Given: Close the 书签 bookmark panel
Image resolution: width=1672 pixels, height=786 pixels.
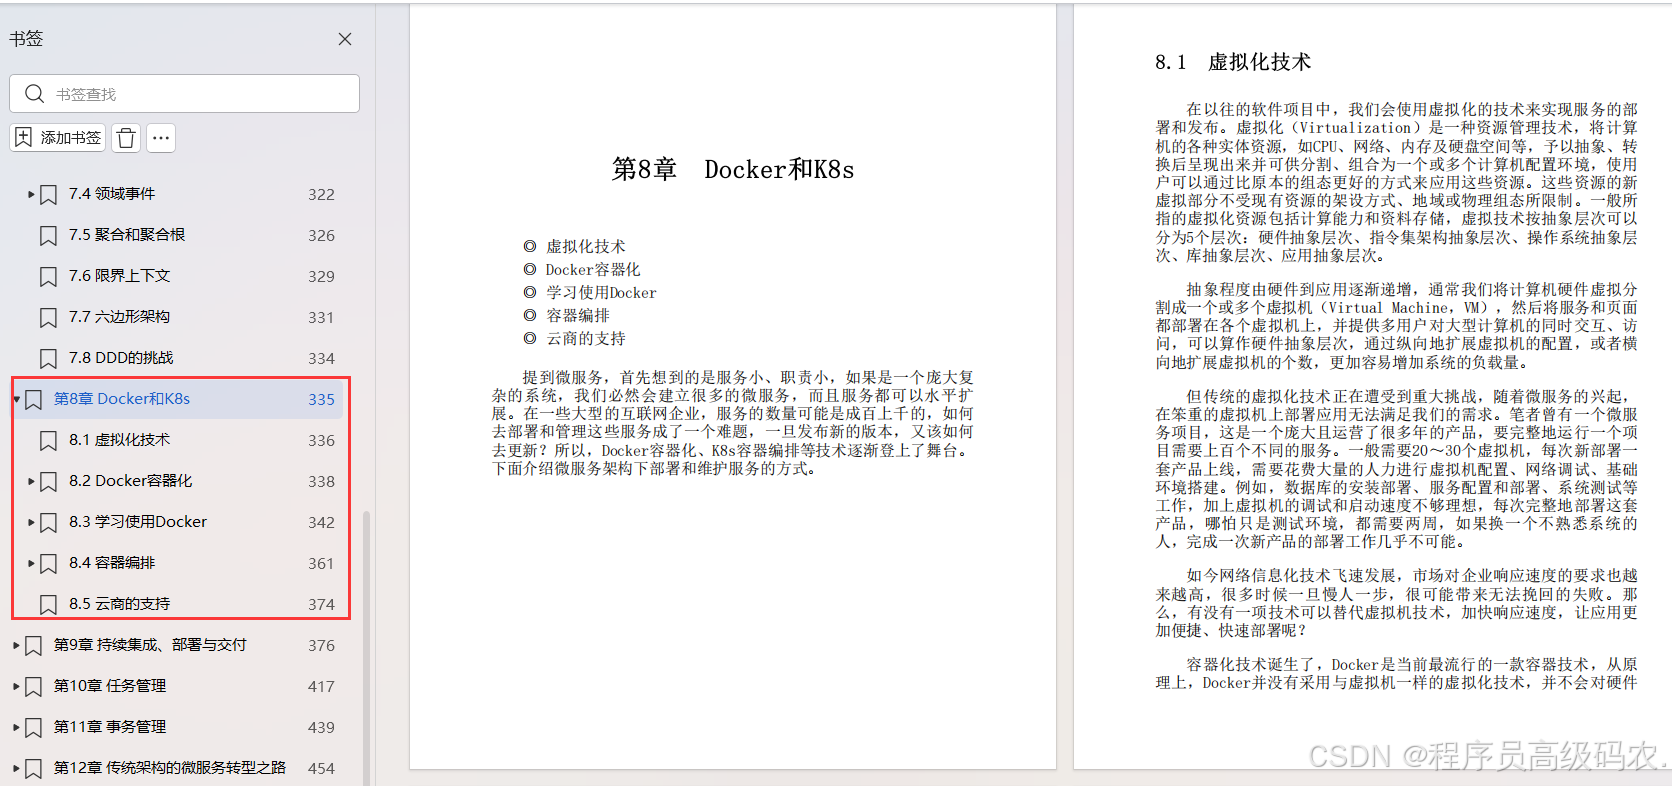Looking at the screenshot, I should (345, 39).
